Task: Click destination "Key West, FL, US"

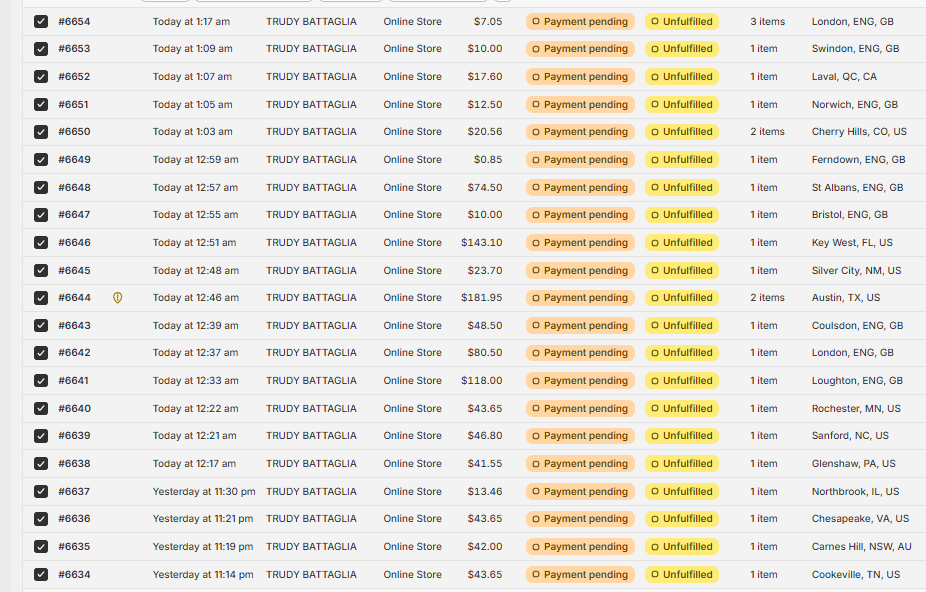Action: [852, 243]
